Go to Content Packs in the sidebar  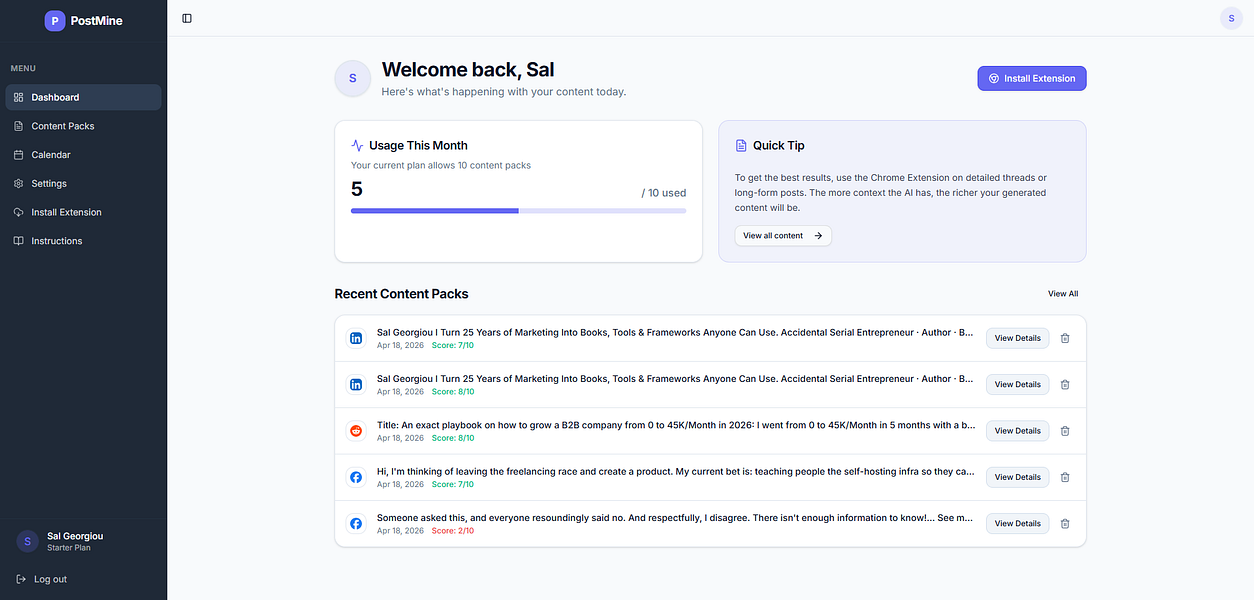[x=83, y=126]
